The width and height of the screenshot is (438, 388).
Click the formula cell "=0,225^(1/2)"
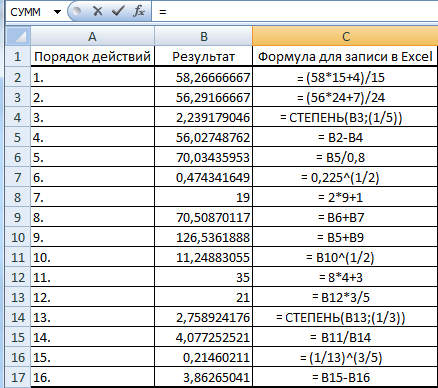click(345, 177)
